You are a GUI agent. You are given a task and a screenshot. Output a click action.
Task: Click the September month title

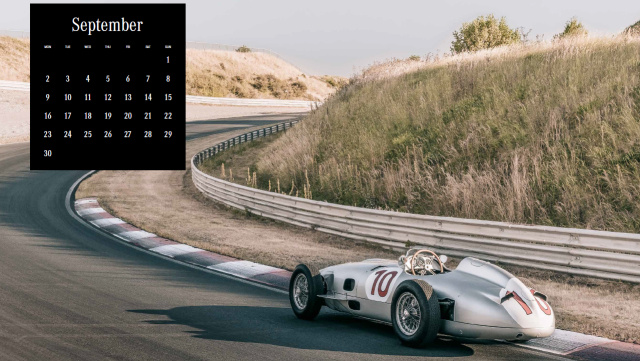point(107,25)
